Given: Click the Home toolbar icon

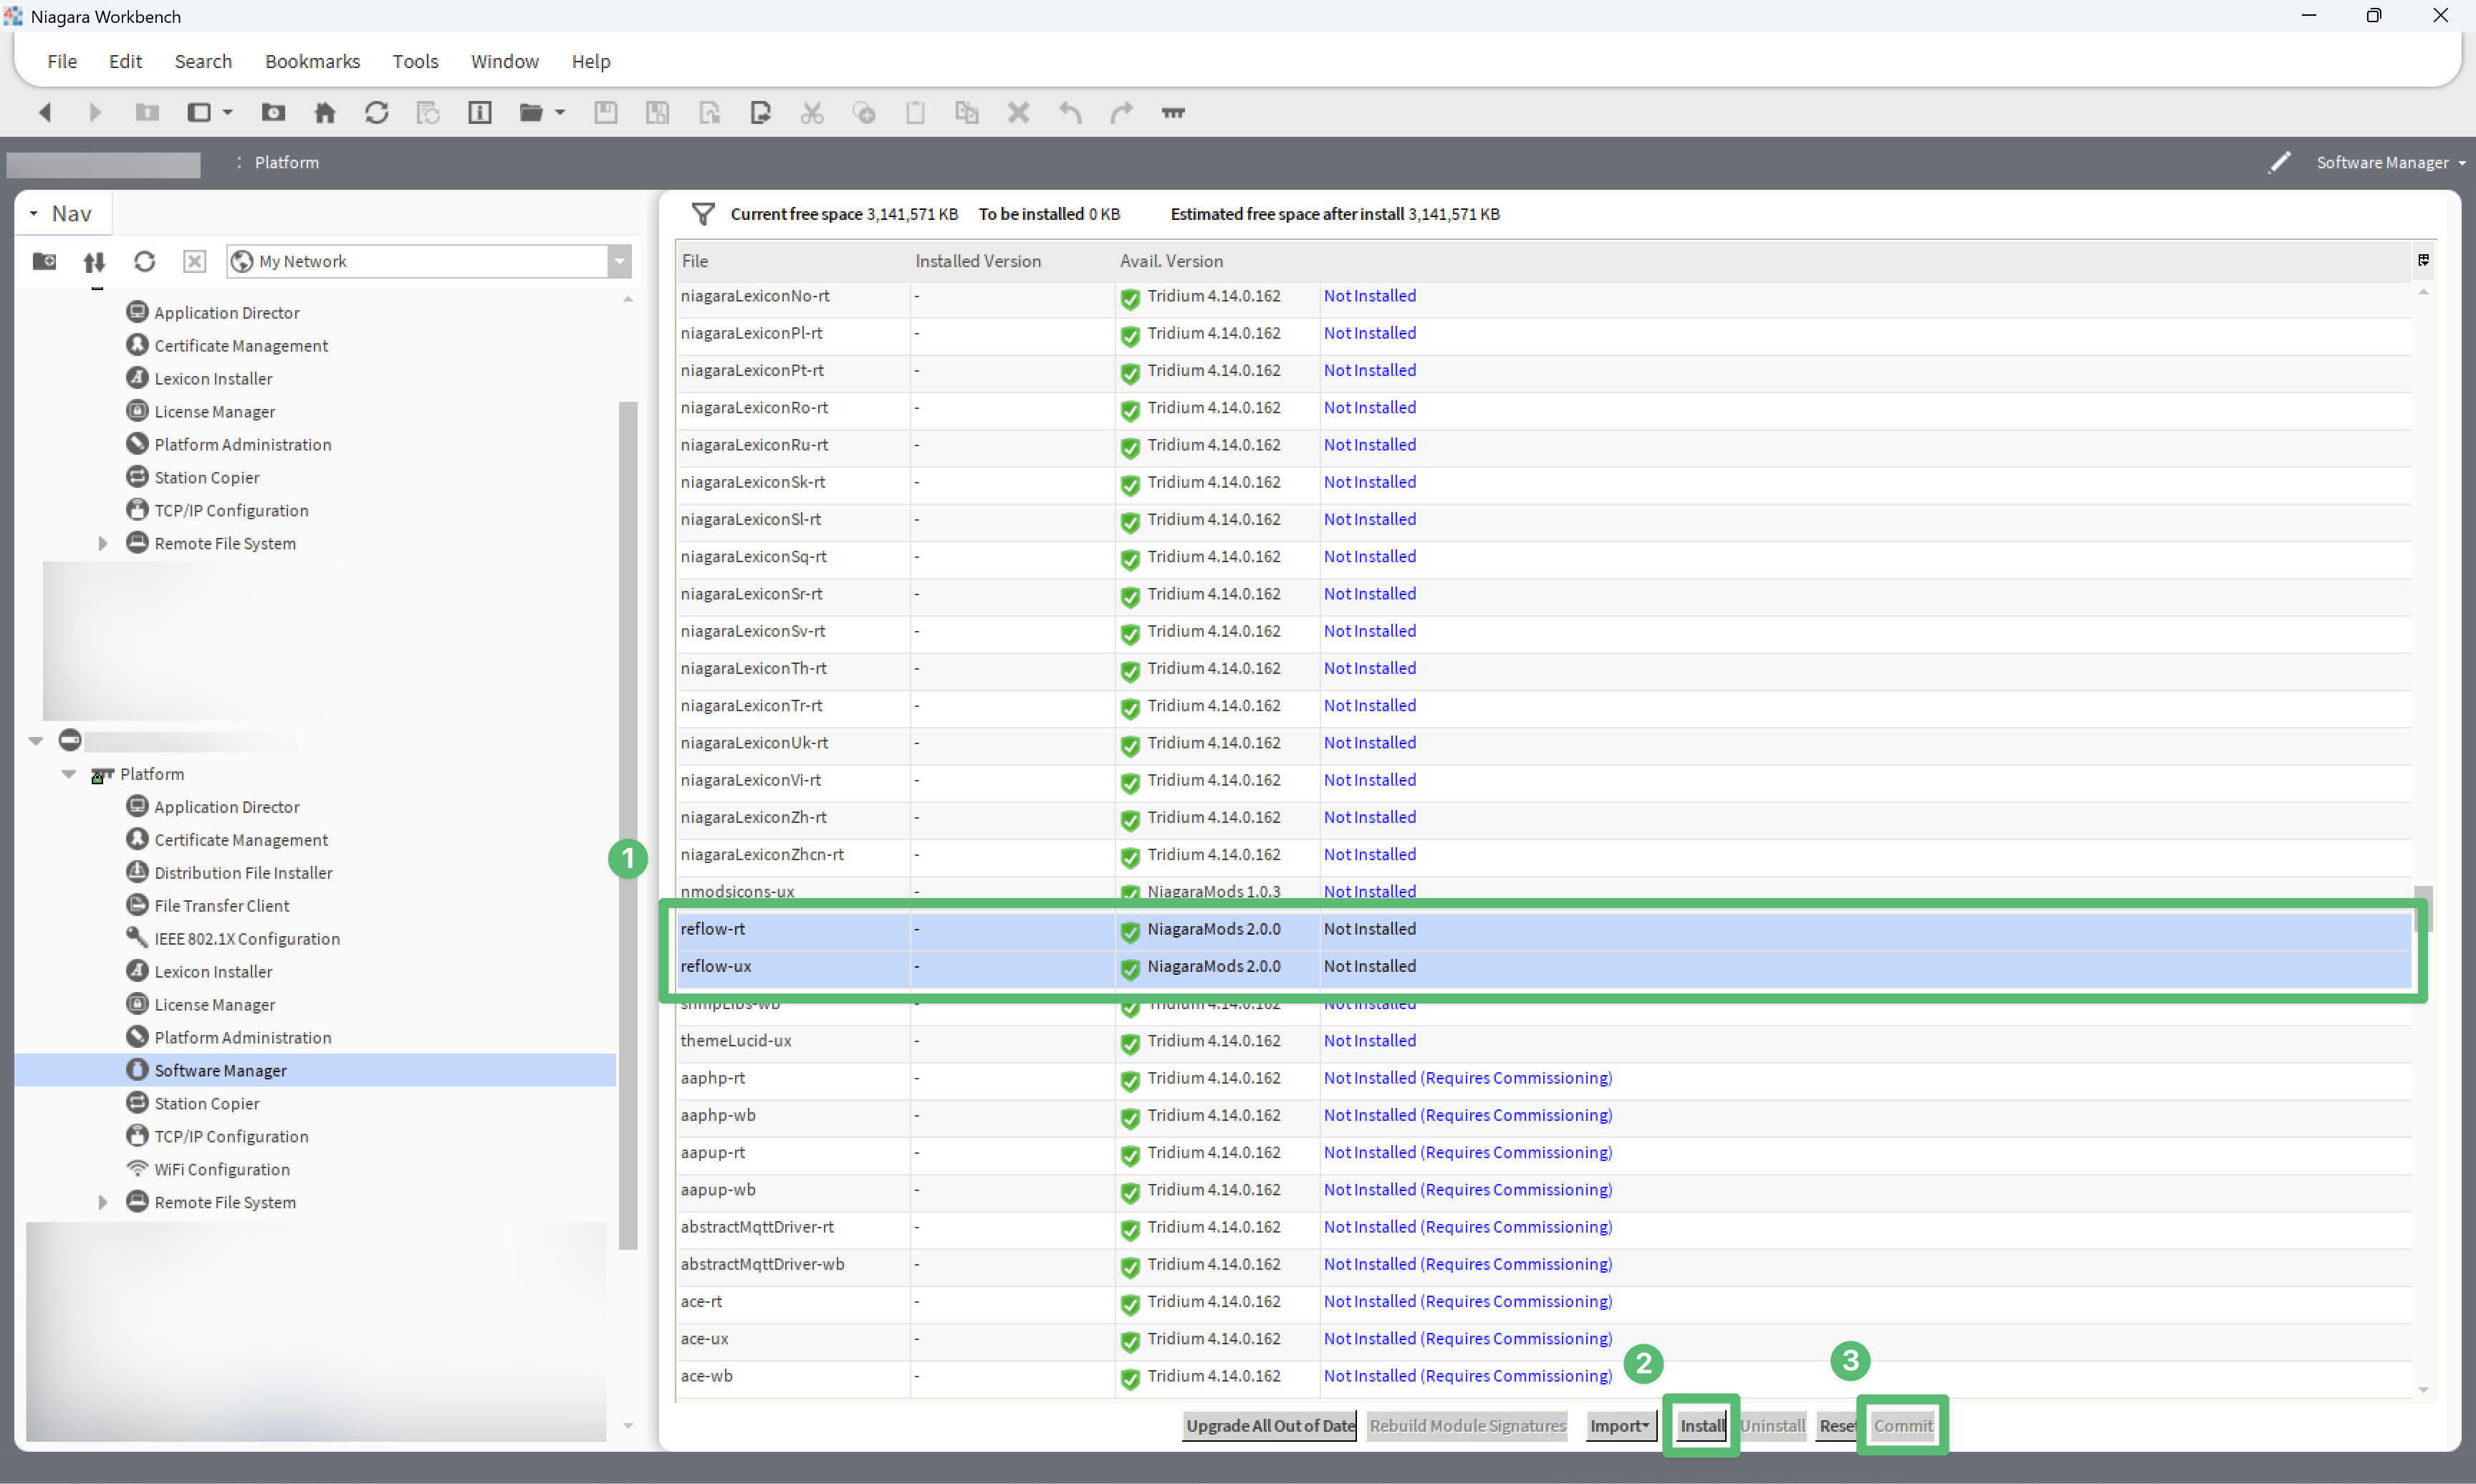Looking at the screenshot, I should coord(324,112).
